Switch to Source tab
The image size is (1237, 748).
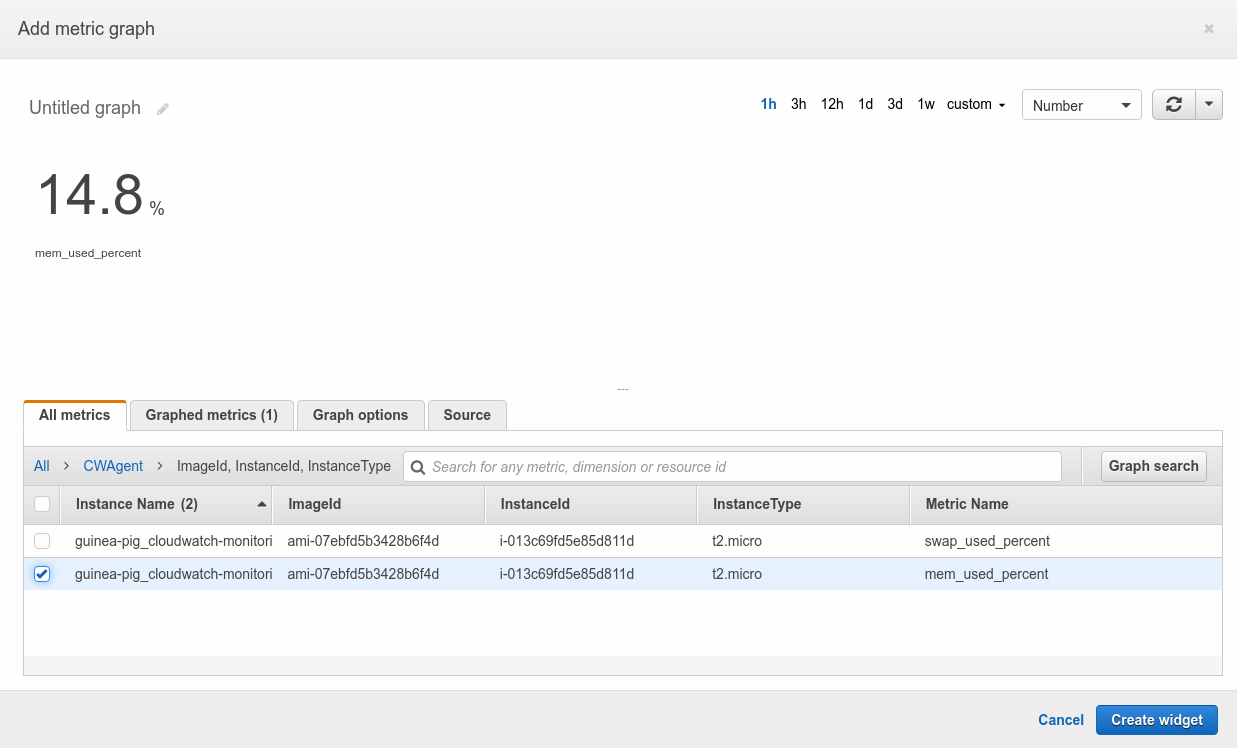click(467, 415)
